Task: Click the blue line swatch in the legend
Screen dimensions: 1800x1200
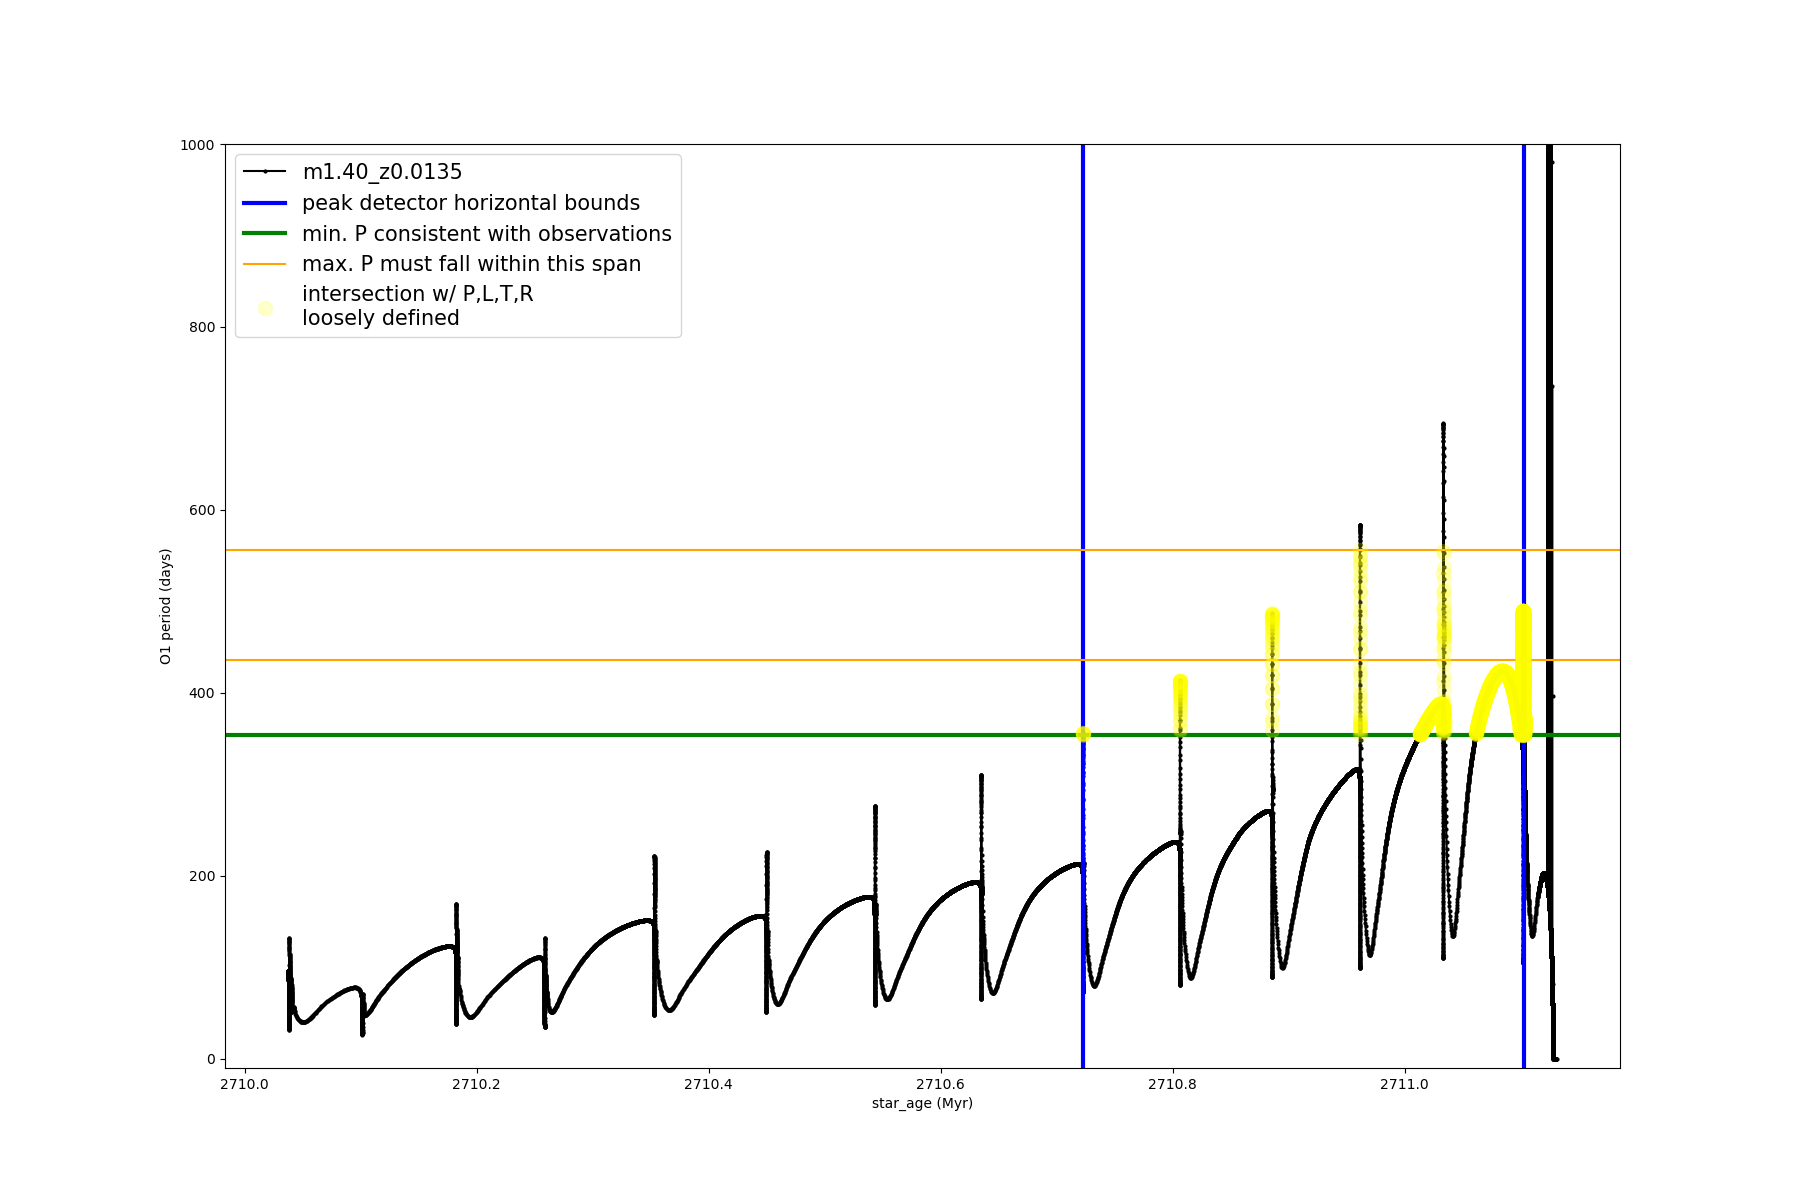Action: [265, 203]
